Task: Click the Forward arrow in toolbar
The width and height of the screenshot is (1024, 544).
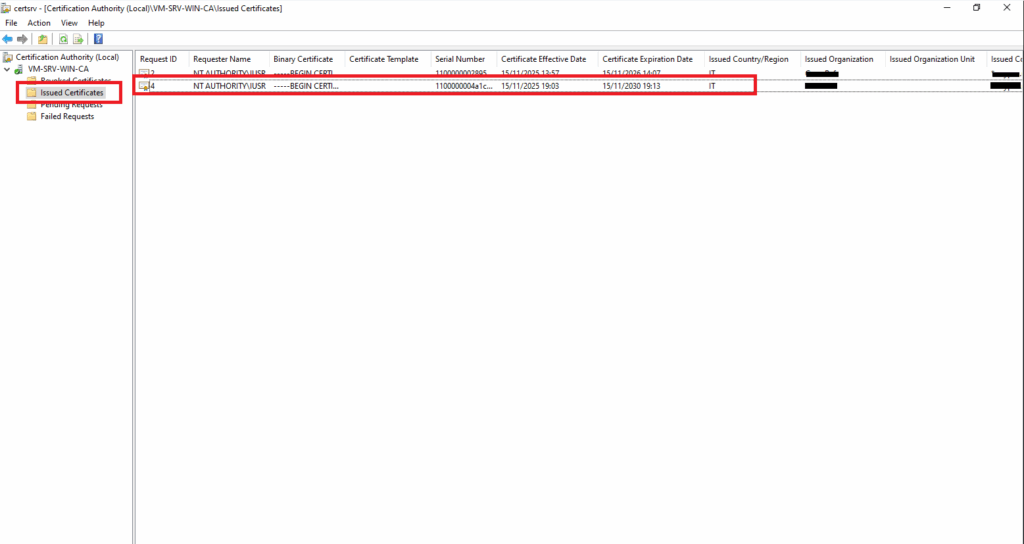Action: pyautogui.click(x=22, y=39)
